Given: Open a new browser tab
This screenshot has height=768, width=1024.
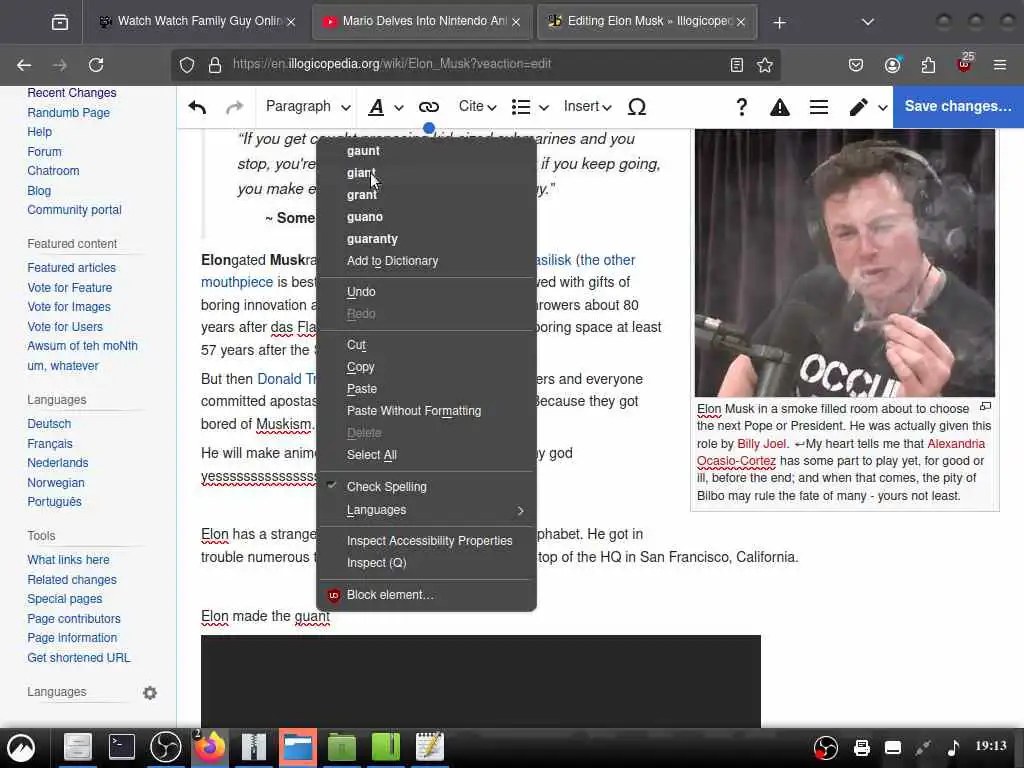Looking at the screenshot, I should tap(779, 22).
